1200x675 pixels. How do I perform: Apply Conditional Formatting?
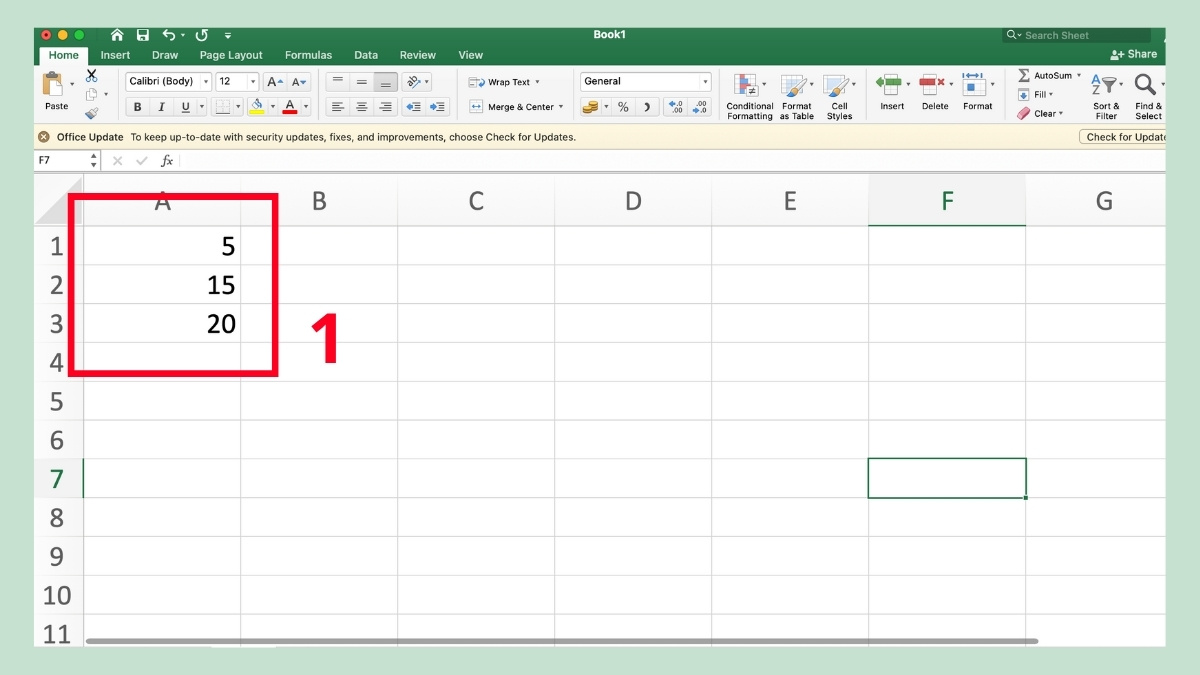click(x=749, y=95)
